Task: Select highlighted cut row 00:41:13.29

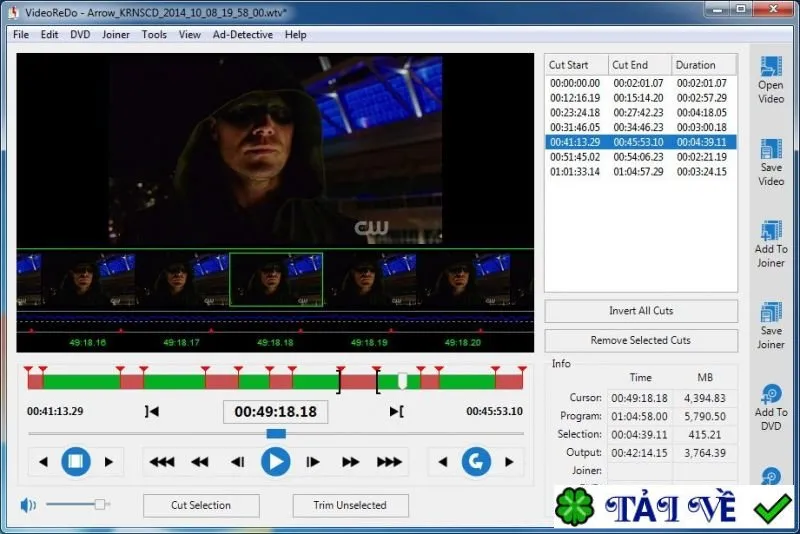Action: (640, 142)
